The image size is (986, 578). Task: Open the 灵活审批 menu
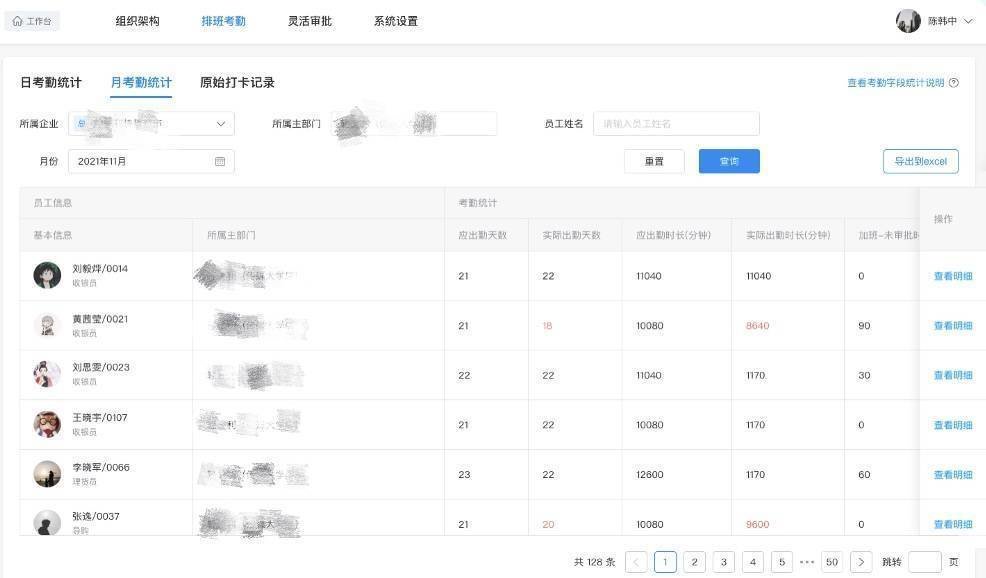click(x=309, y=21)
